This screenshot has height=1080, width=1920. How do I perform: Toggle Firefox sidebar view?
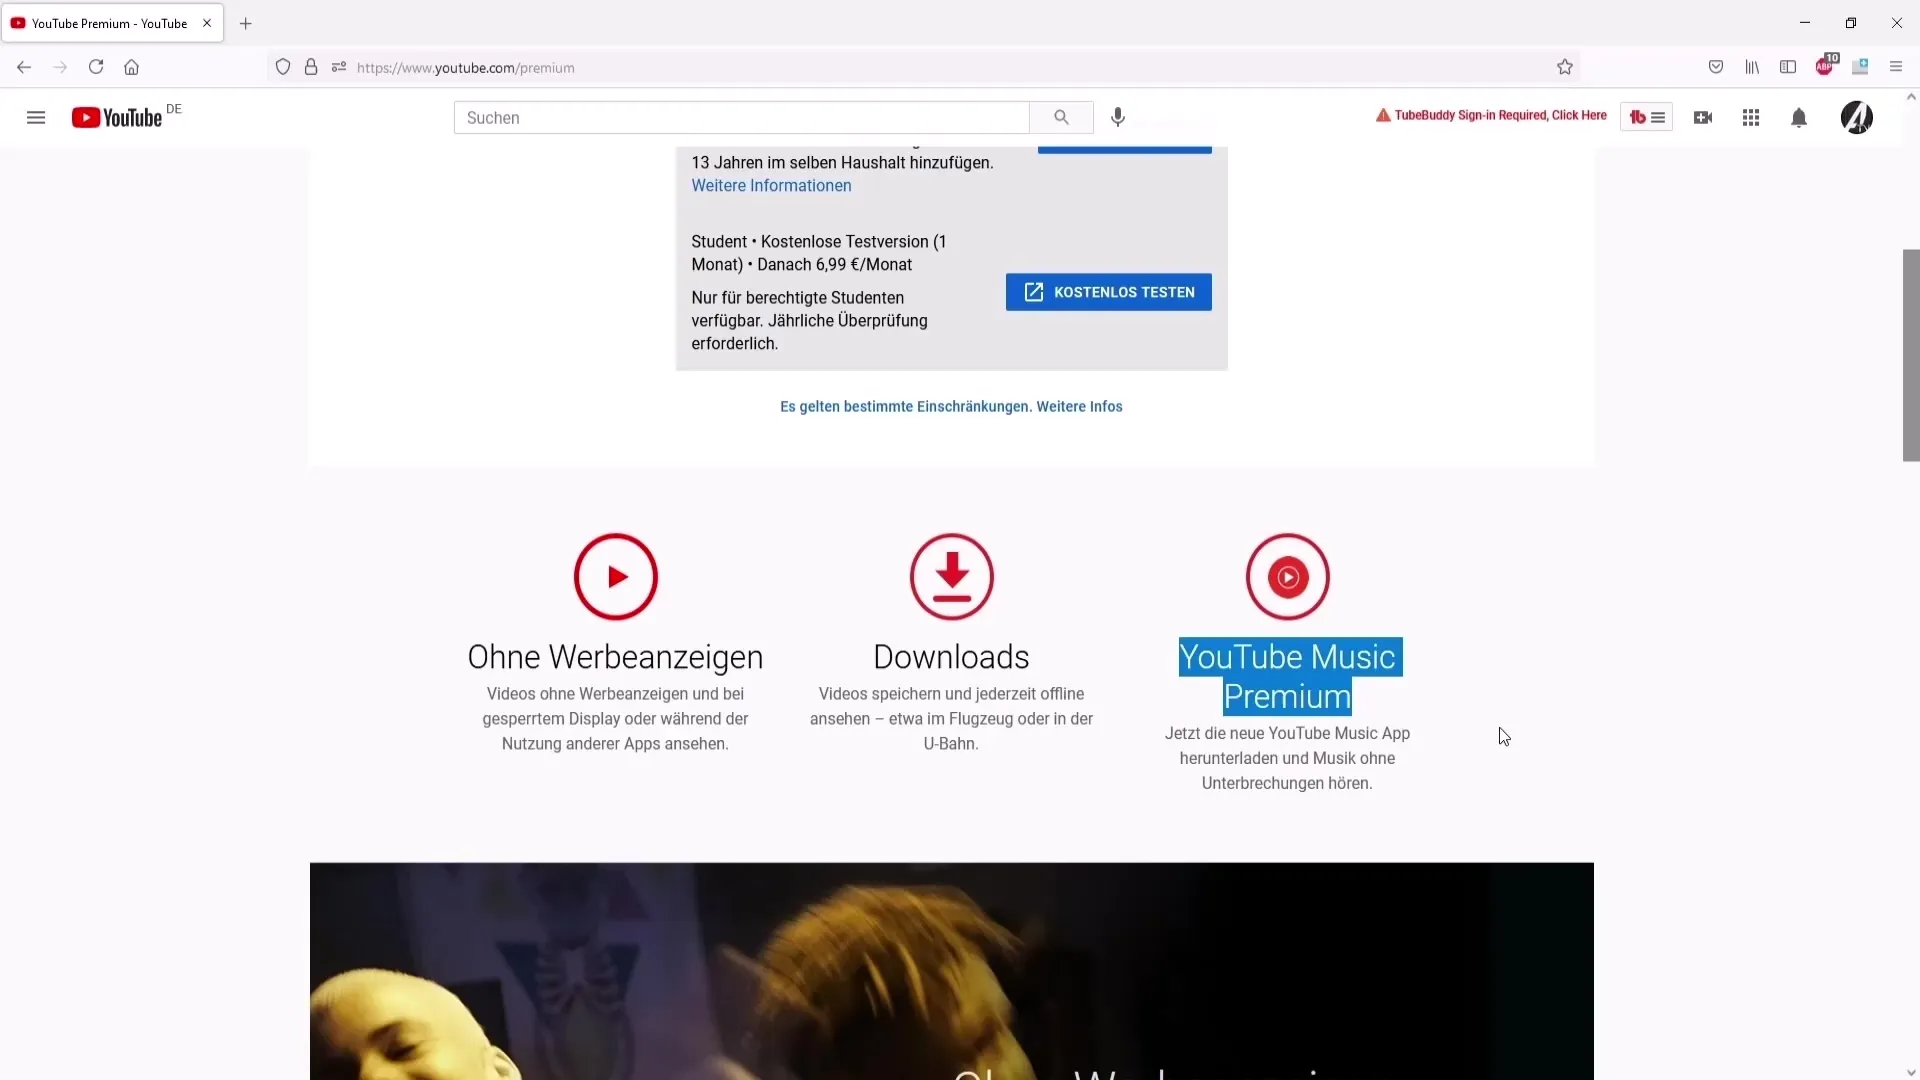[x=1788, y=67]
